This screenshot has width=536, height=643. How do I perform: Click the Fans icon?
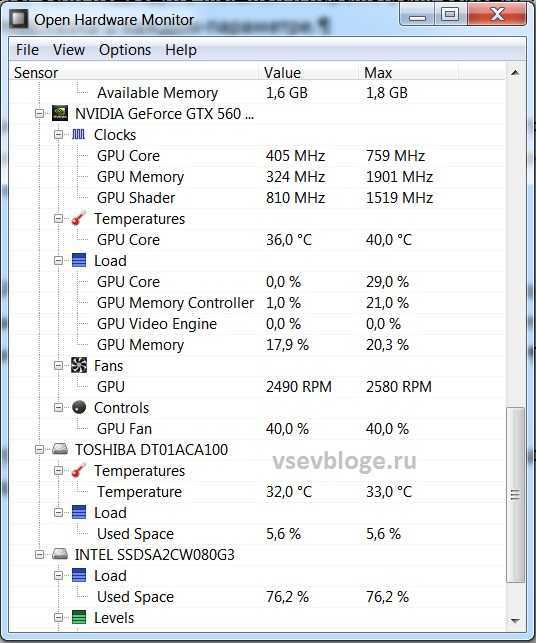click(x=79, y=365)
